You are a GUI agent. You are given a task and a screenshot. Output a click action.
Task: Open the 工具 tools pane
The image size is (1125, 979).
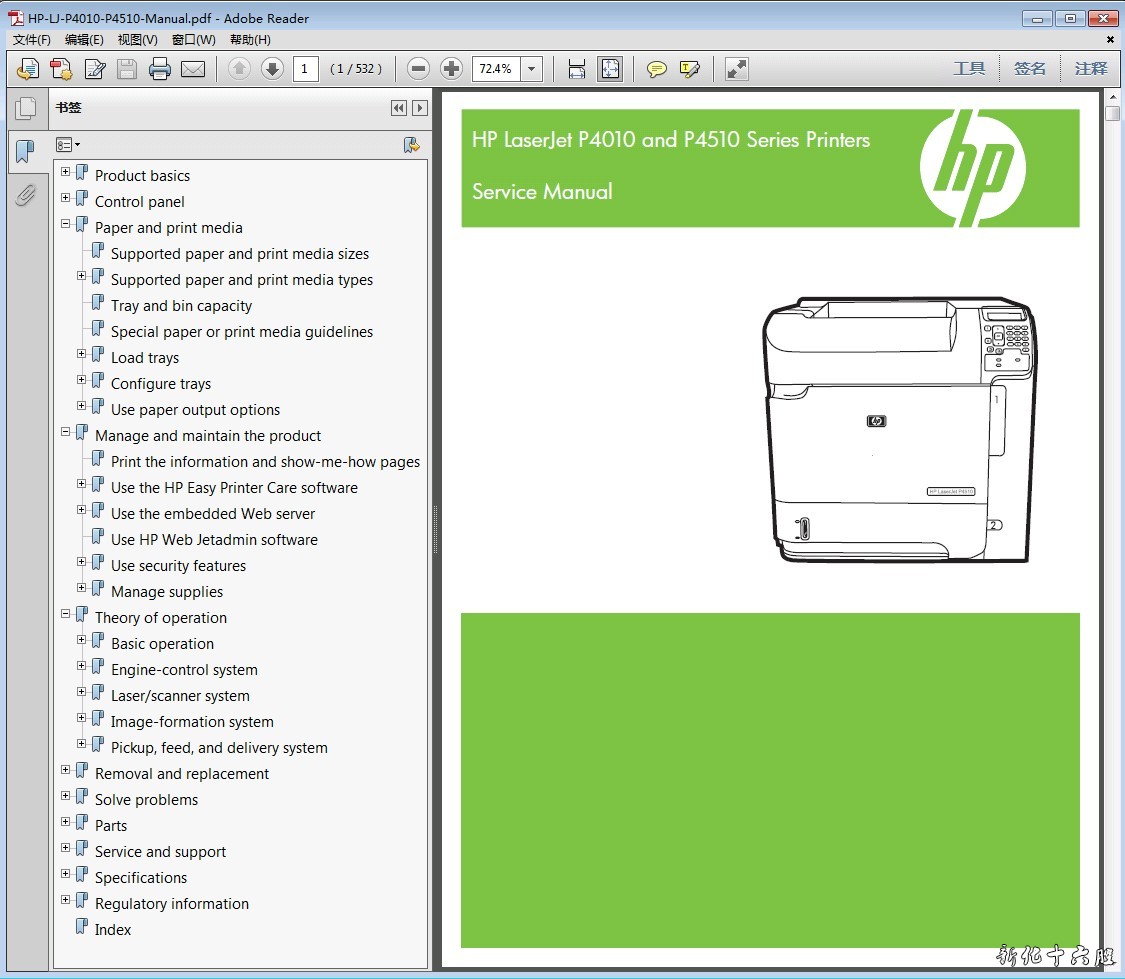(969, 68)
